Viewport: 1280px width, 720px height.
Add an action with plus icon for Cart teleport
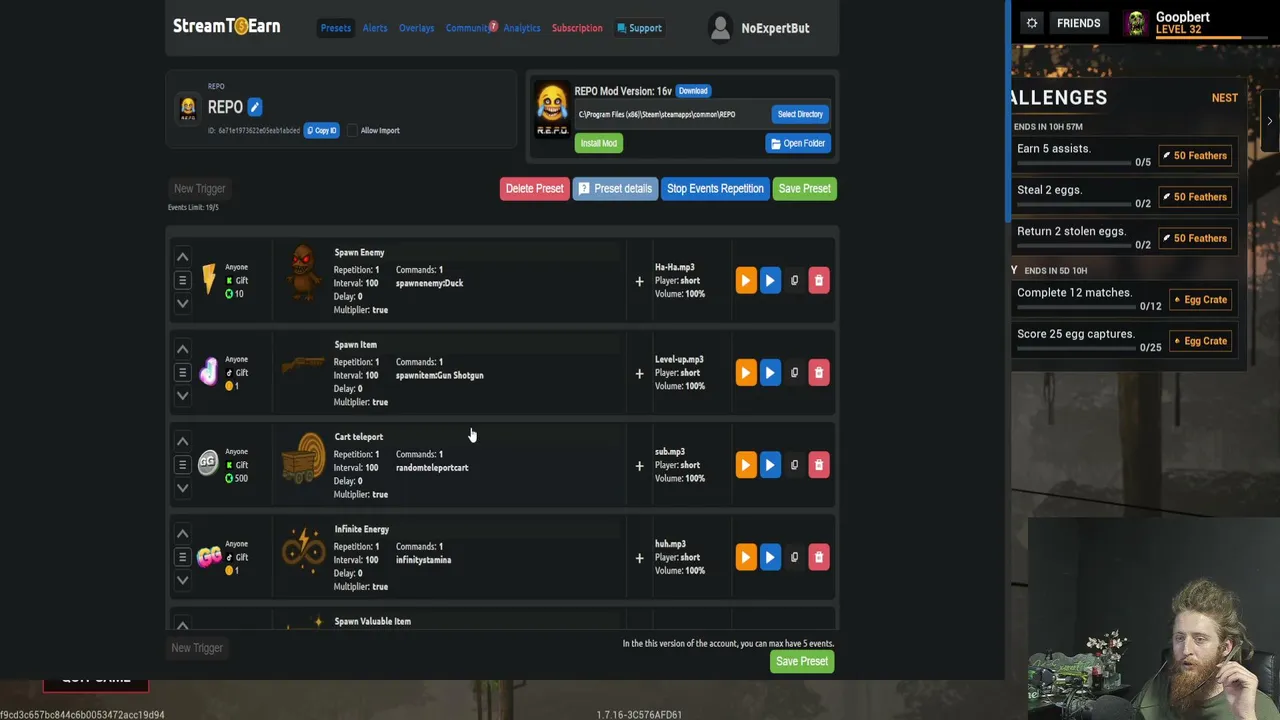639,466
